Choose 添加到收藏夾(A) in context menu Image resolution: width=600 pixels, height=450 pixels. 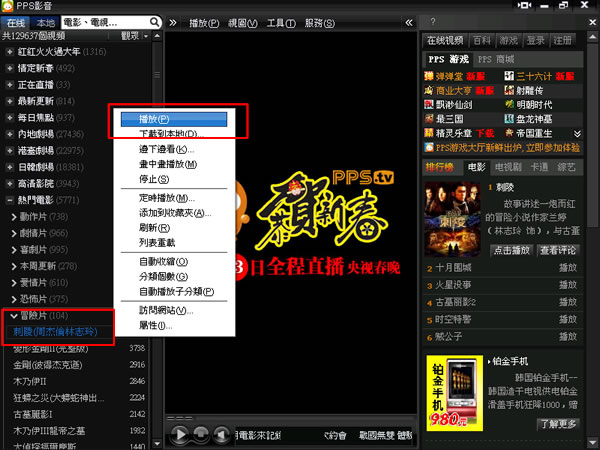pyautogui.click(x=174, y=213)
